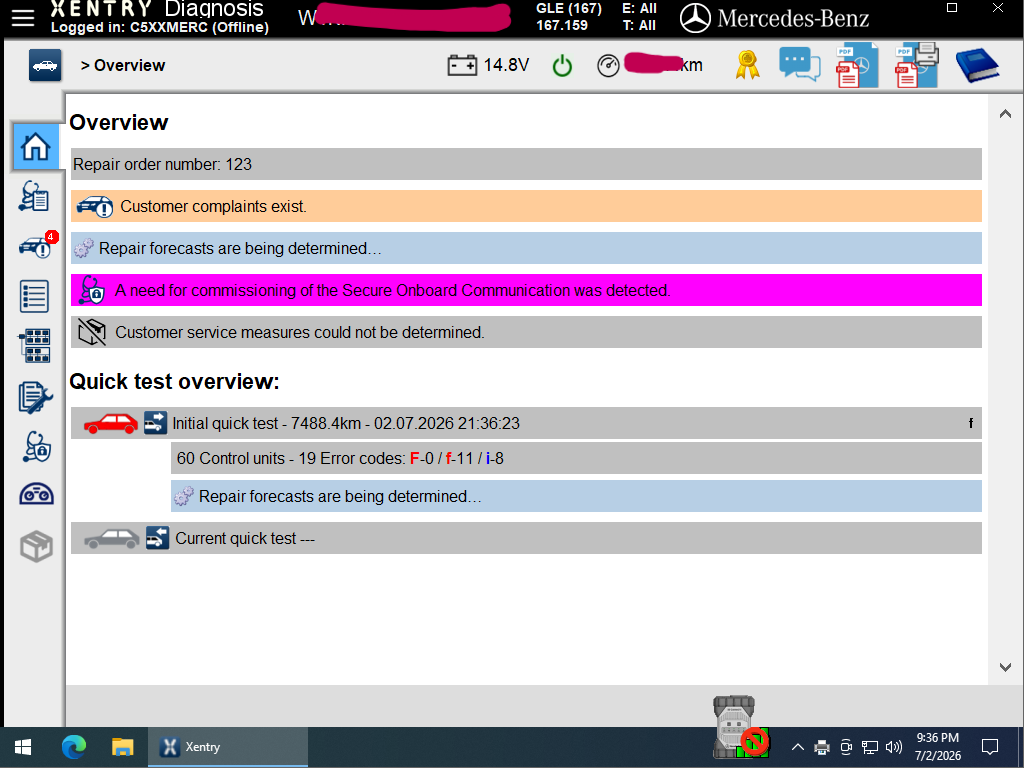
Task: Open the instrument cluster gauge sidebar icon
Action: (x=36, y=494)
